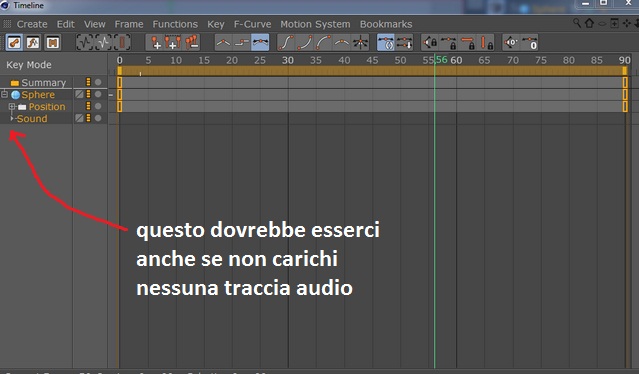Screen dimensions: 639x374
Task: Apply ease in-out S-curve icon
Action: (x=286, y=42)
